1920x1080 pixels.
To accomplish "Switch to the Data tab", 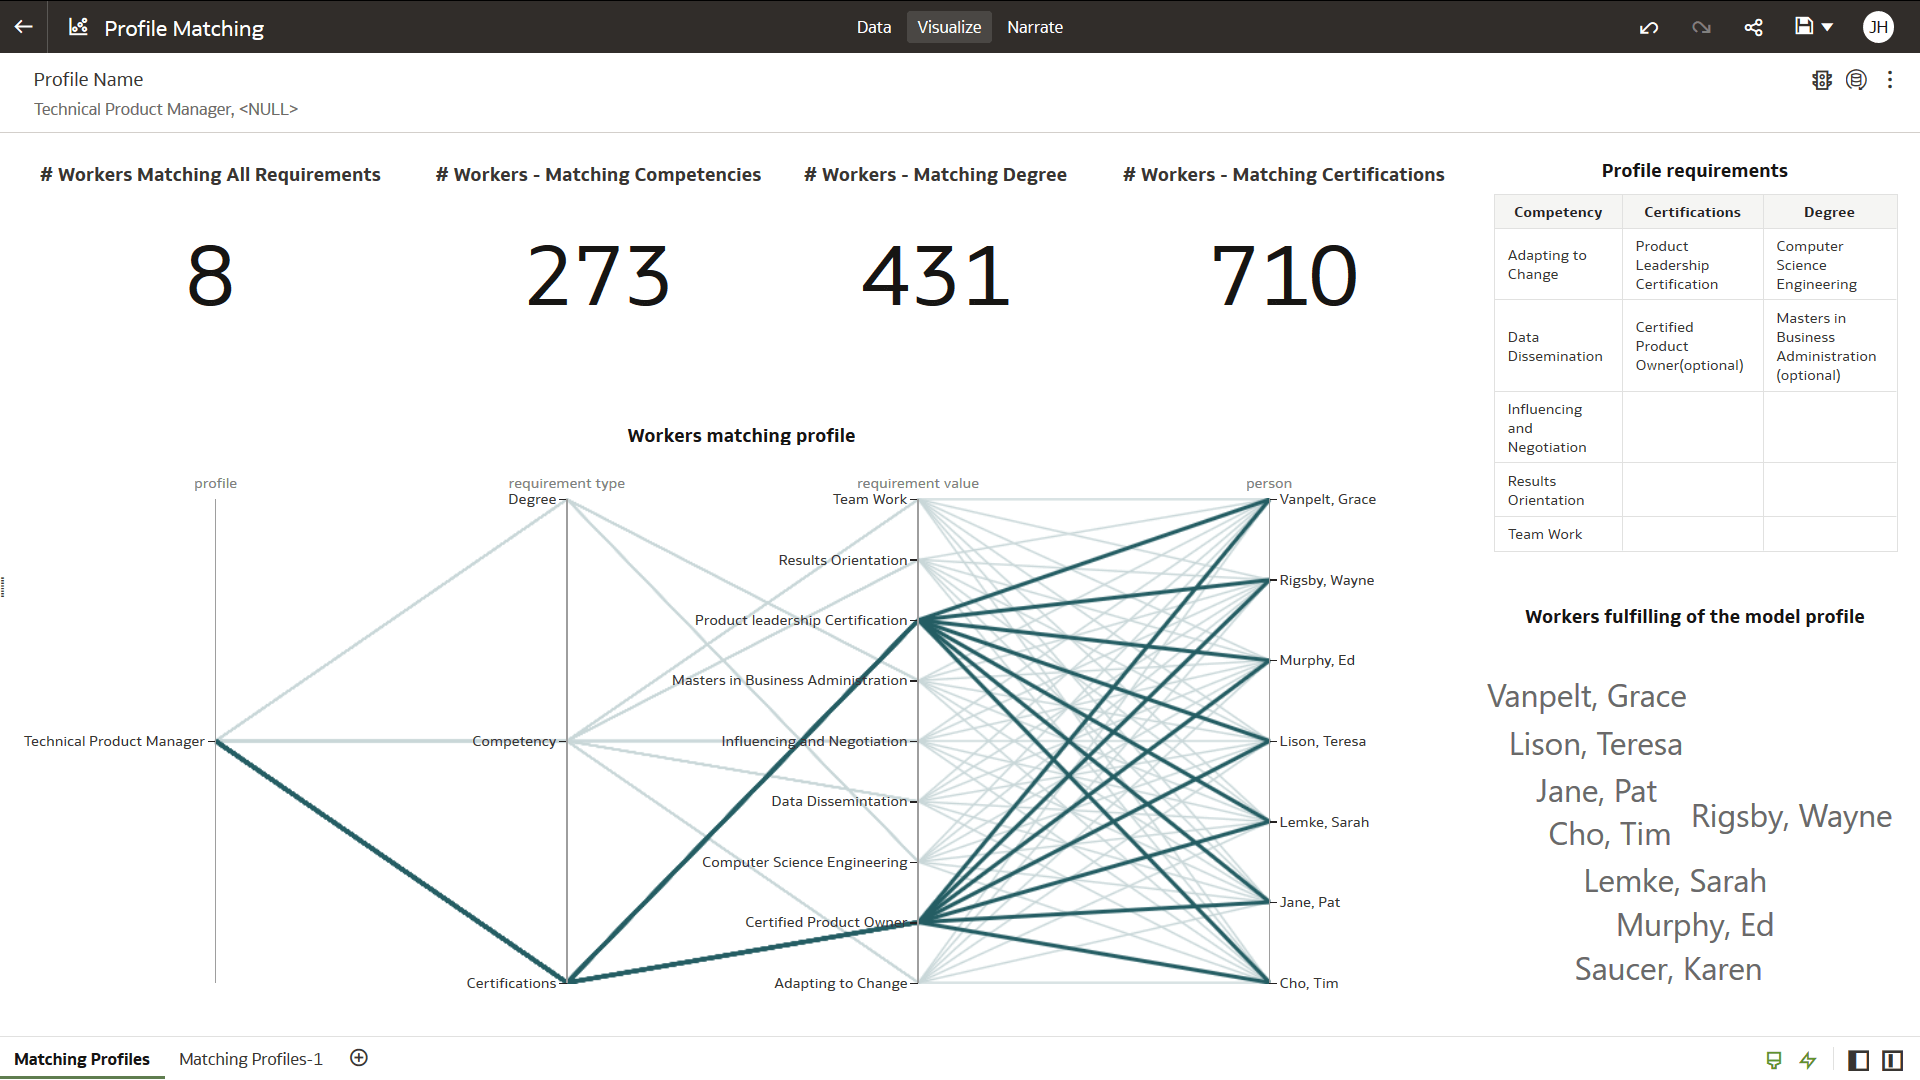I will point(873,27).
